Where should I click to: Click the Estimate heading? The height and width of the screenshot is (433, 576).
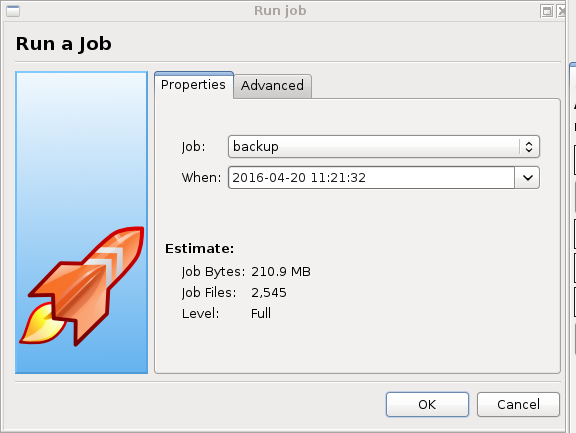click(x=199, y=249)
